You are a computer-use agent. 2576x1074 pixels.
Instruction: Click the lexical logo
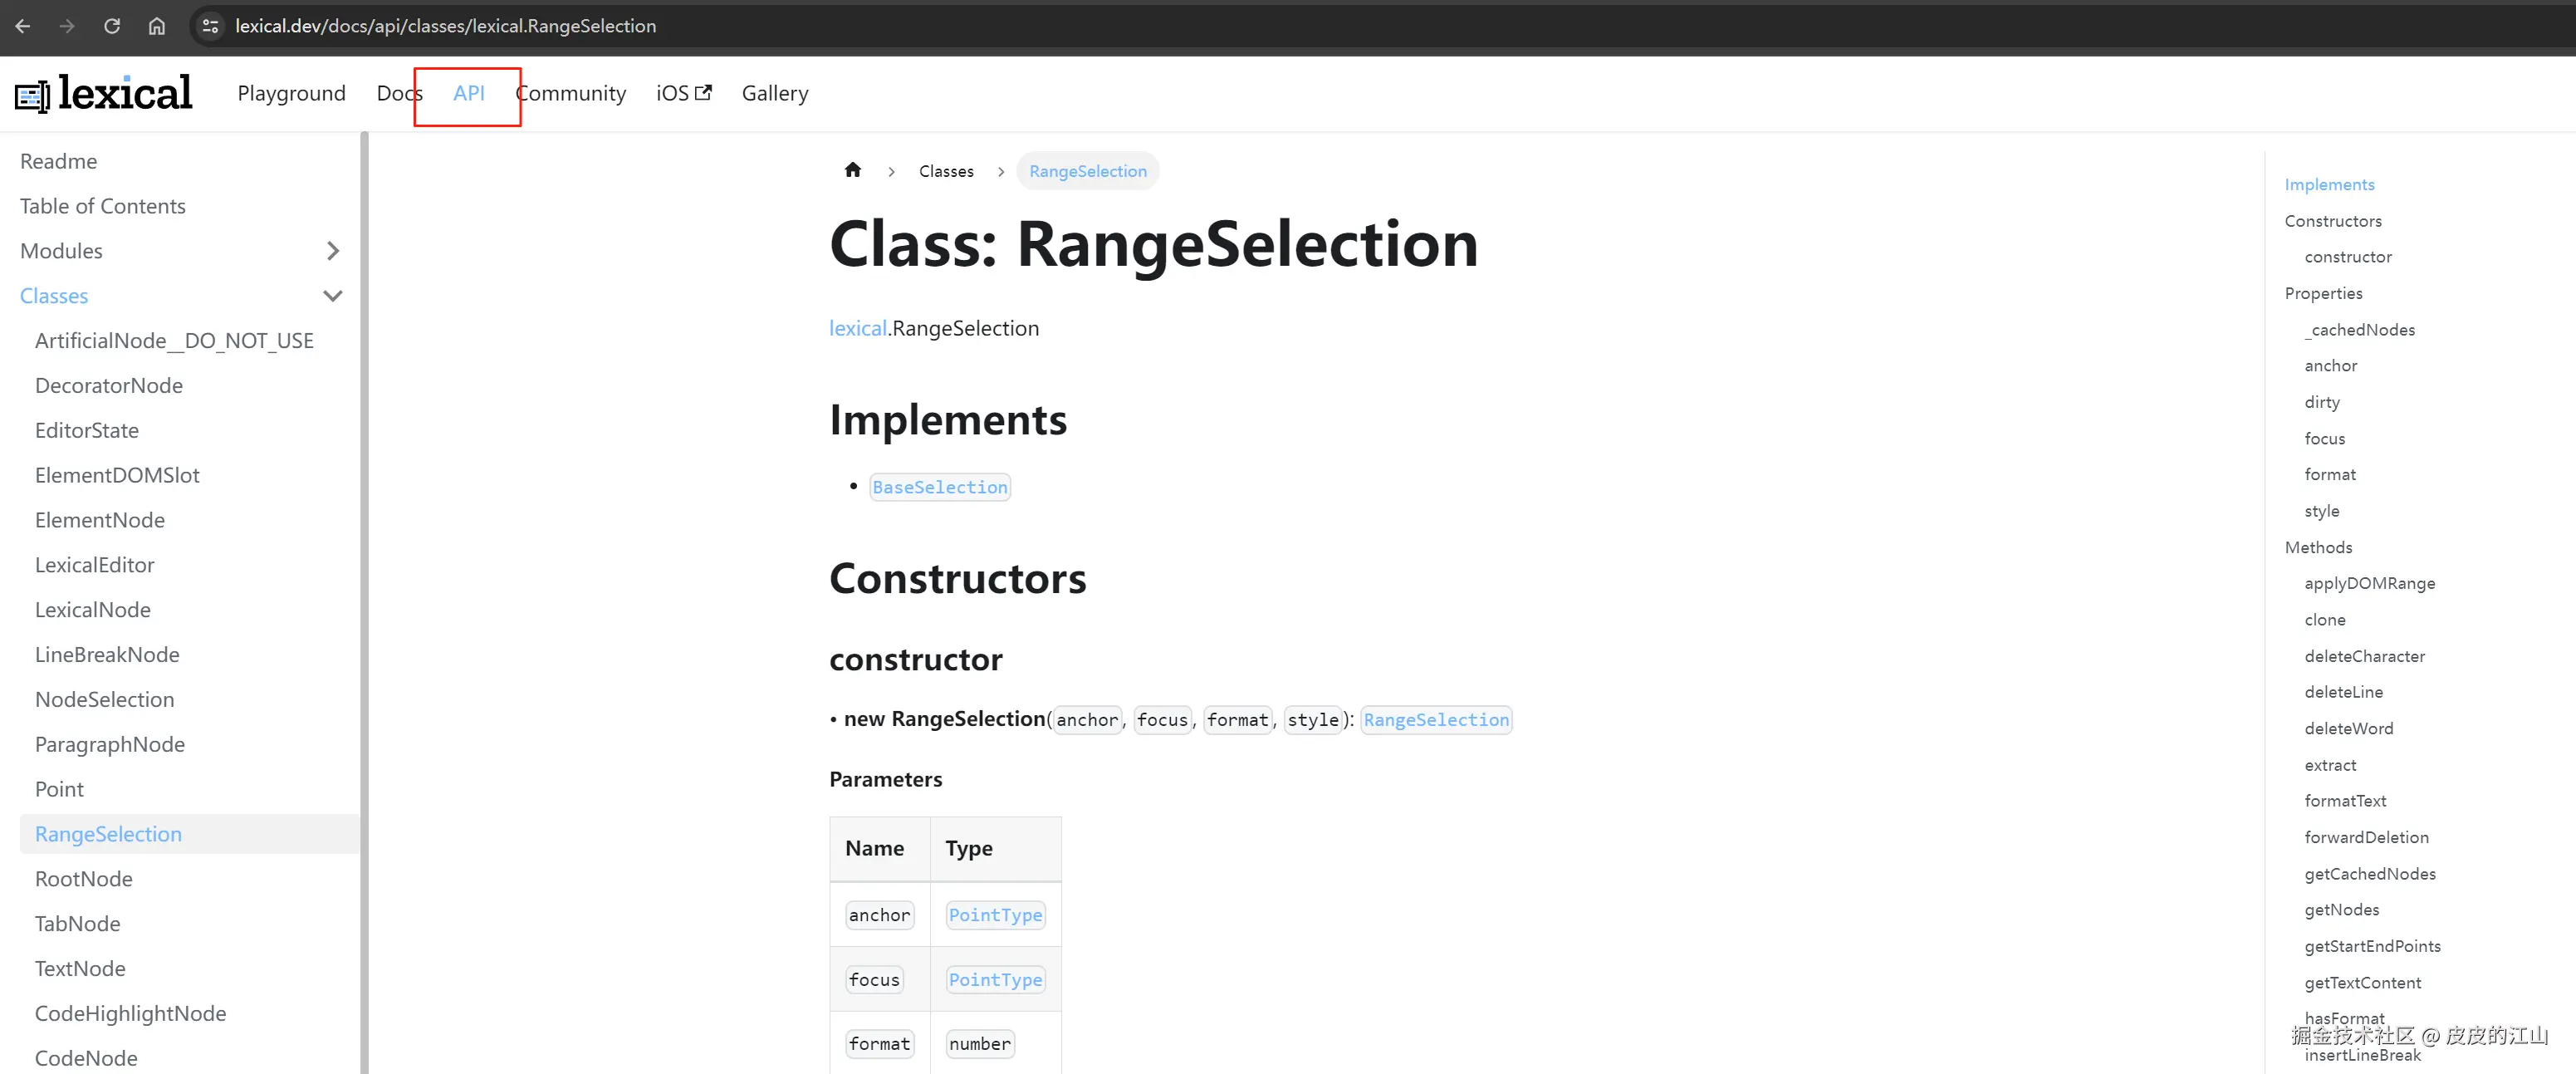pos(104,94)
